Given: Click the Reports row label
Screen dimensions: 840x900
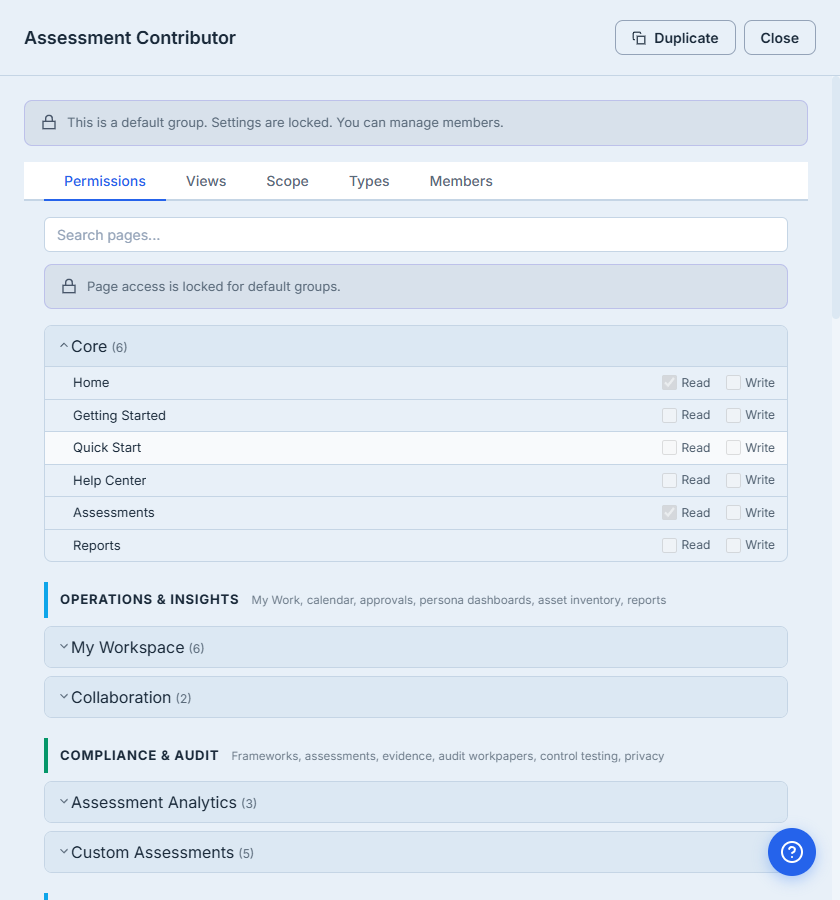Looking at the screenshot, I should pyautogui.click(x=96, y=545).
